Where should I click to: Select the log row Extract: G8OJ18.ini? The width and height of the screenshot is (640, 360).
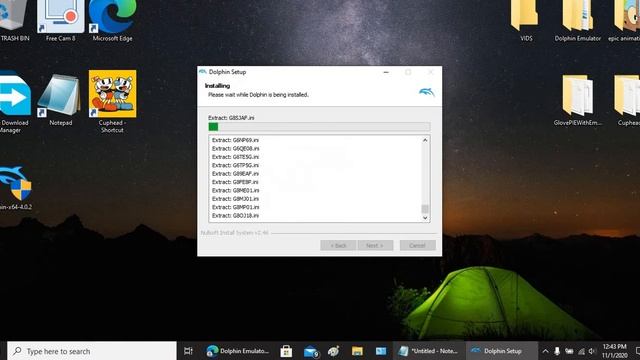coord(235,216)
